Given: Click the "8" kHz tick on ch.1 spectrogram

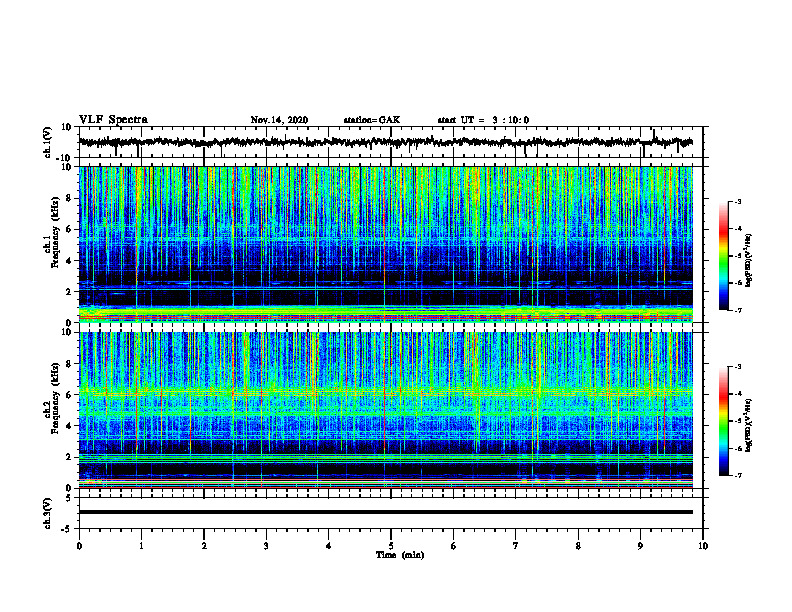Looking at the screenshot, I should (70, 198).
